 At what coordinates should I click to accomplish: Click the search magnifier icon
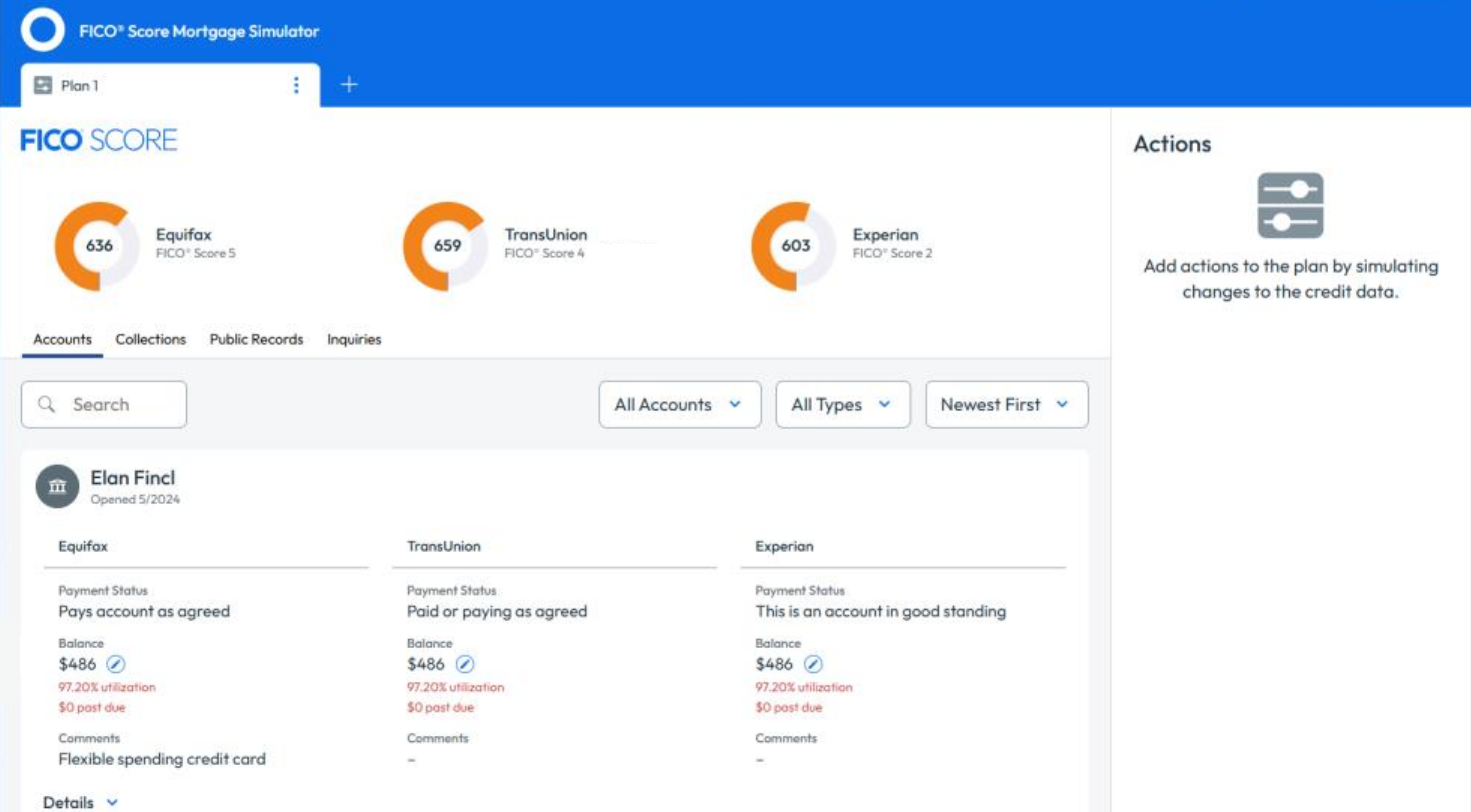tap(46, 404)
